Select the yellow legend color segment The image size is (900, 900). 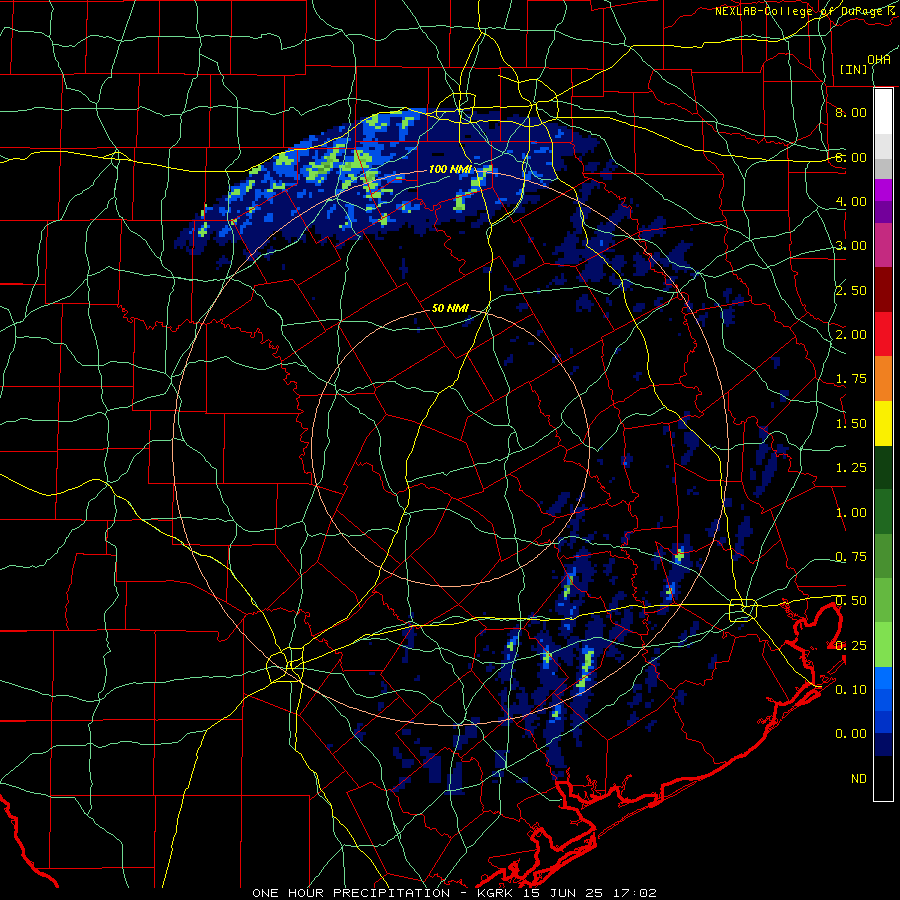pos(883,424)
